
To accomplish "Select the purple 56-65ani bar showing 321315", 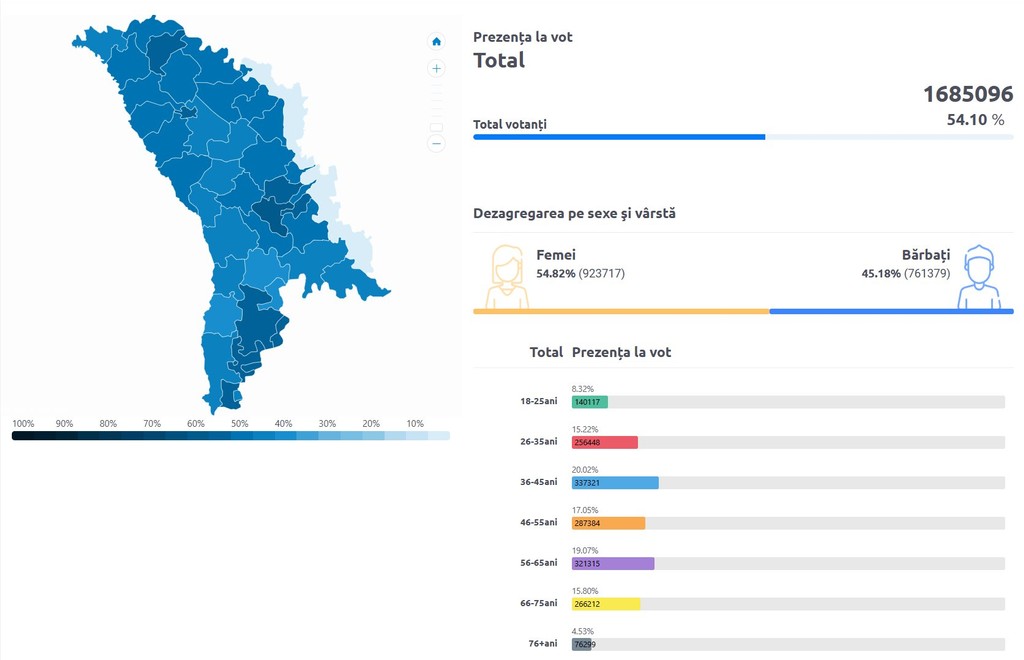I will pos(613,564).
